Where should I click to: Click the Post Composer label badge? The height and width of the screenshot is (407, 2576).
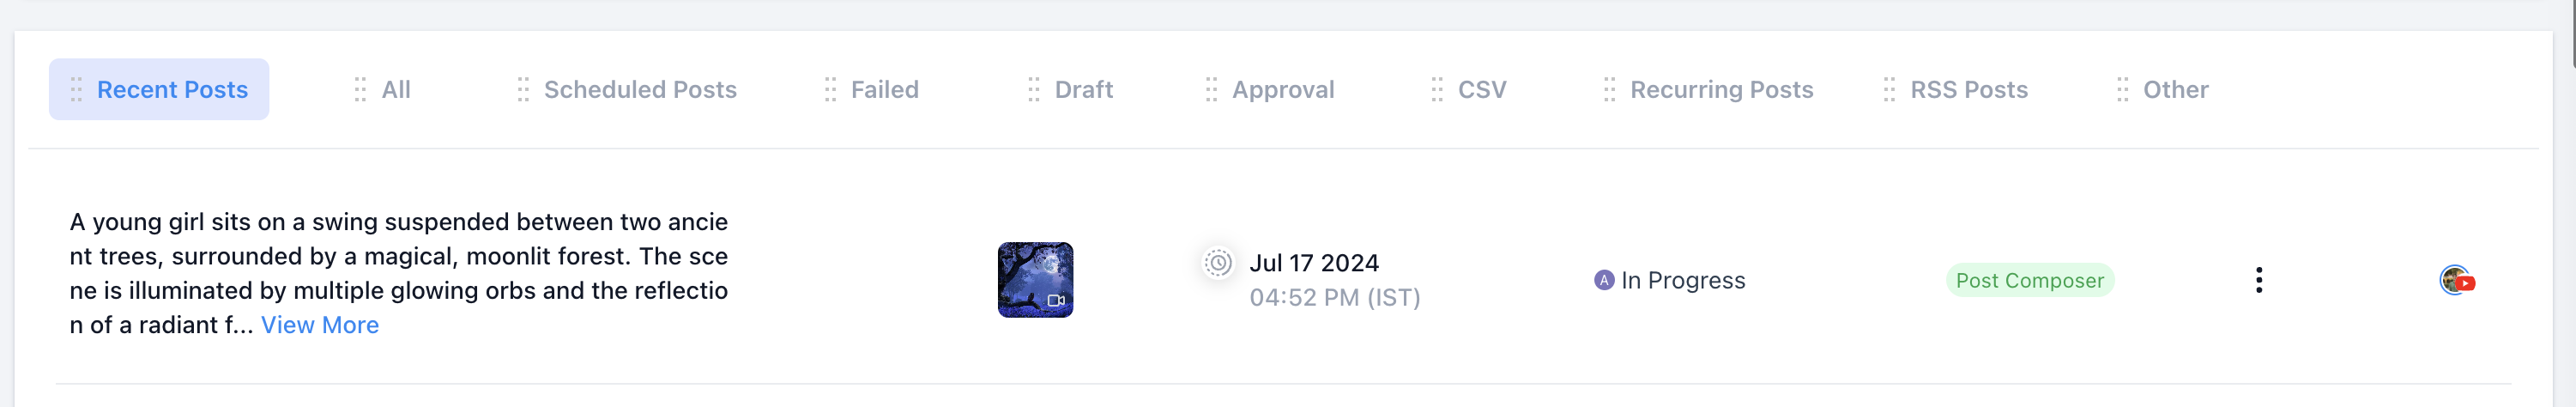click(x=2029, y=280)
